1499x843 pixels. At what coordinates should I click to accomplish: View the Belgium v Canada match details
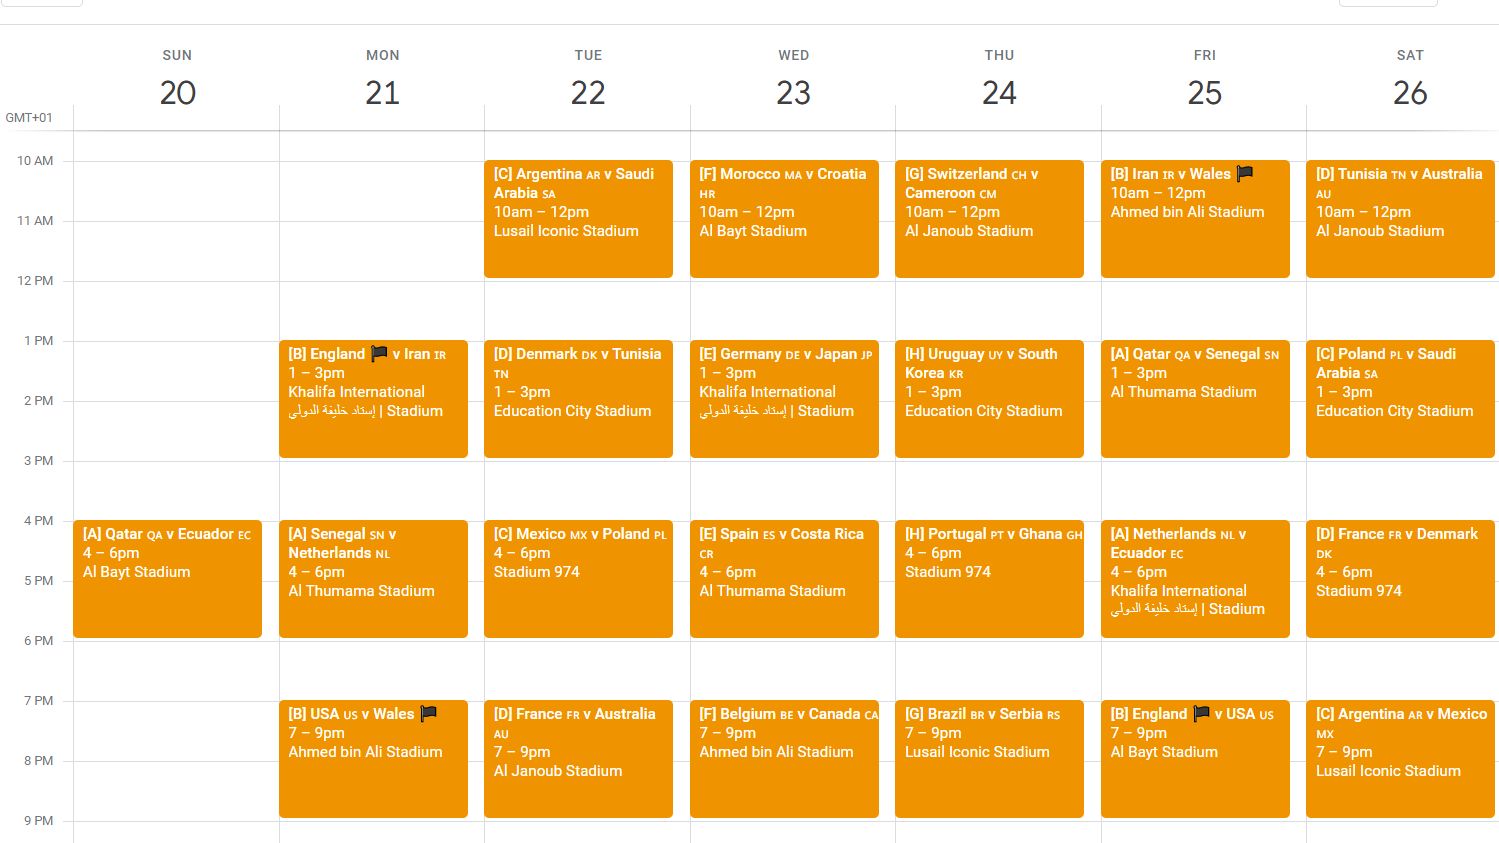point(784,758)
